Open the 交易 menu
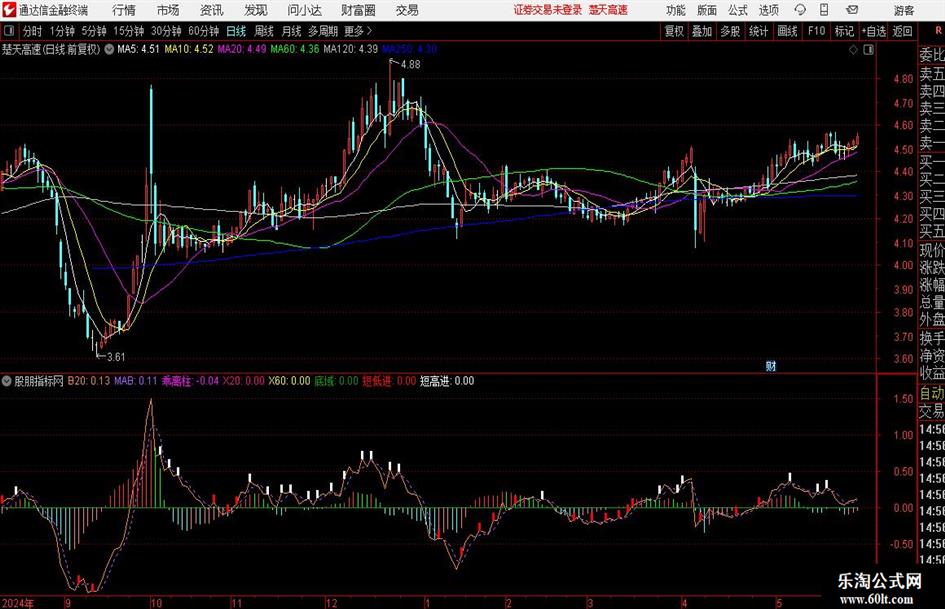945x609 pixels. coord(407,10)
